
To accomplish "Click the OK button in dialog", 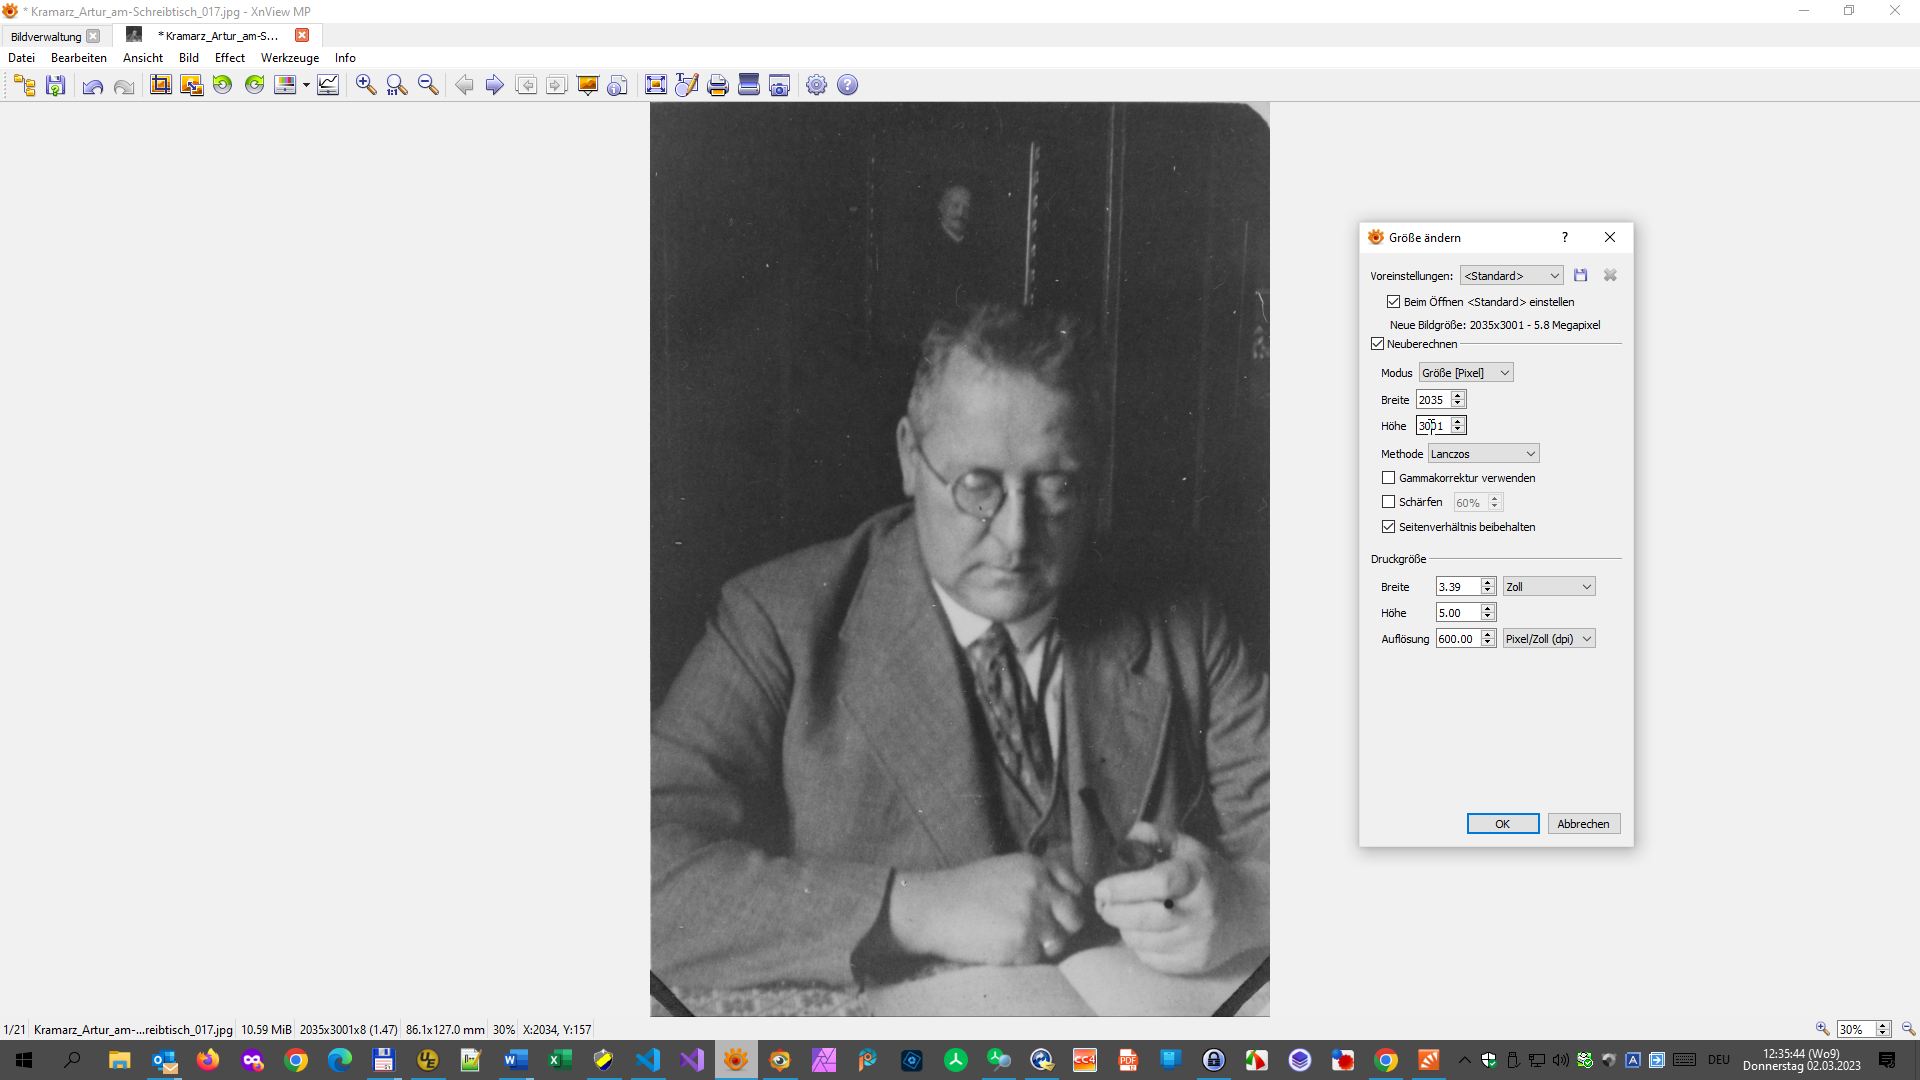I will pyautogui.click(x=1502, y=824).
